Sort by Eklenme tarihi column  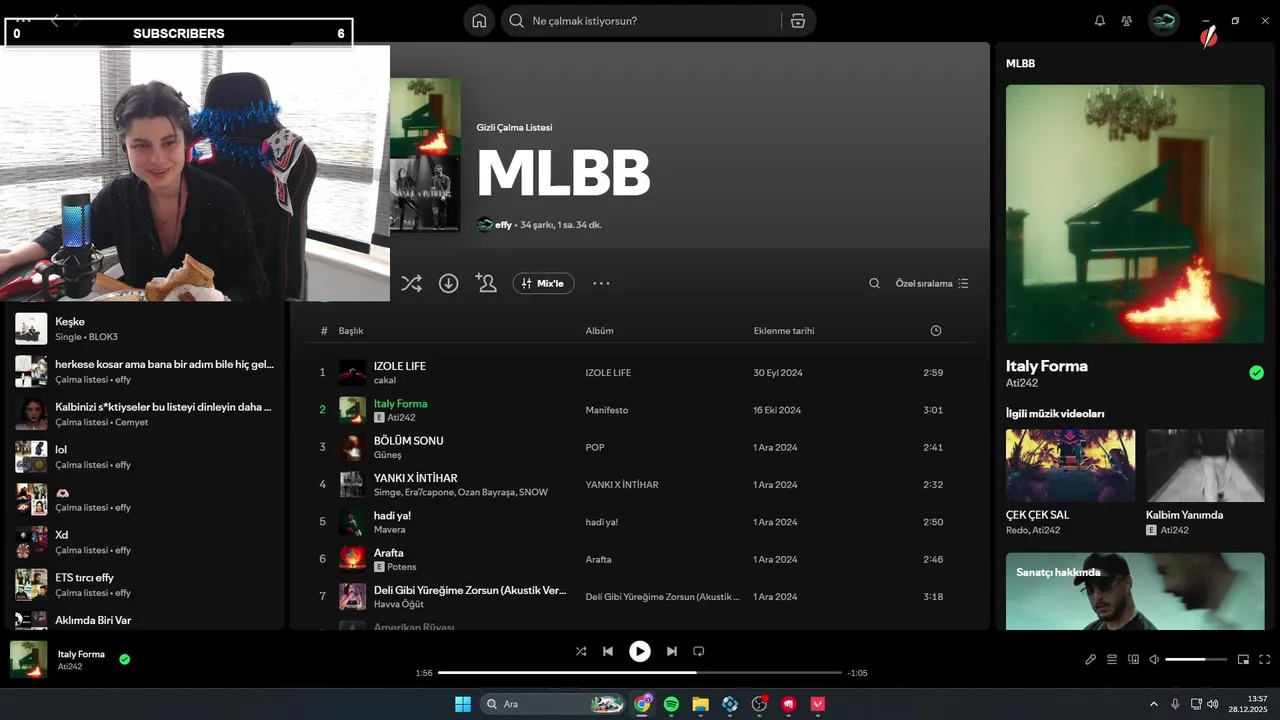pos(784,331)
